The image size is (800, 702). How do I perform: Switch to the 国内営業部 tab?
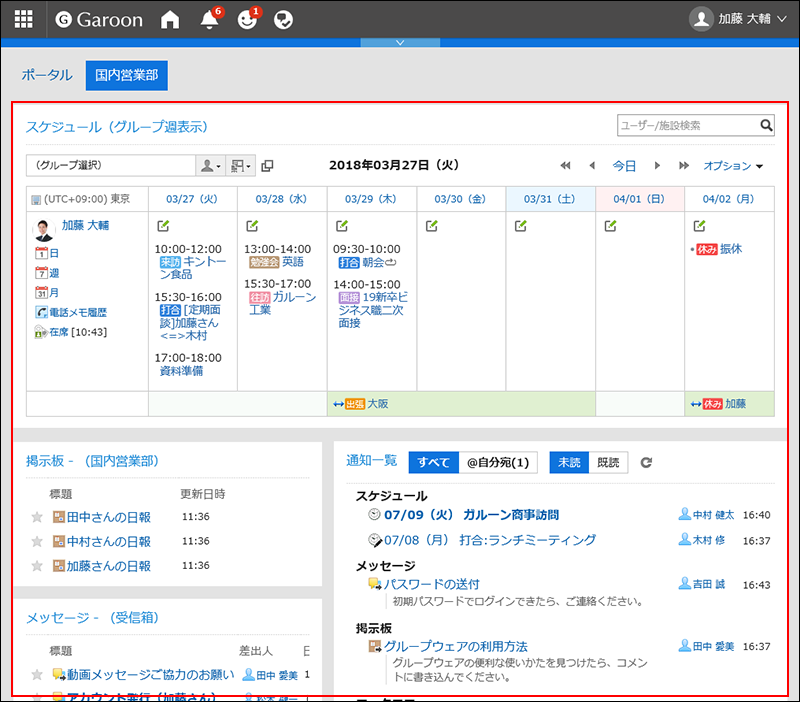pyautogui.click(x=127, y=75)
